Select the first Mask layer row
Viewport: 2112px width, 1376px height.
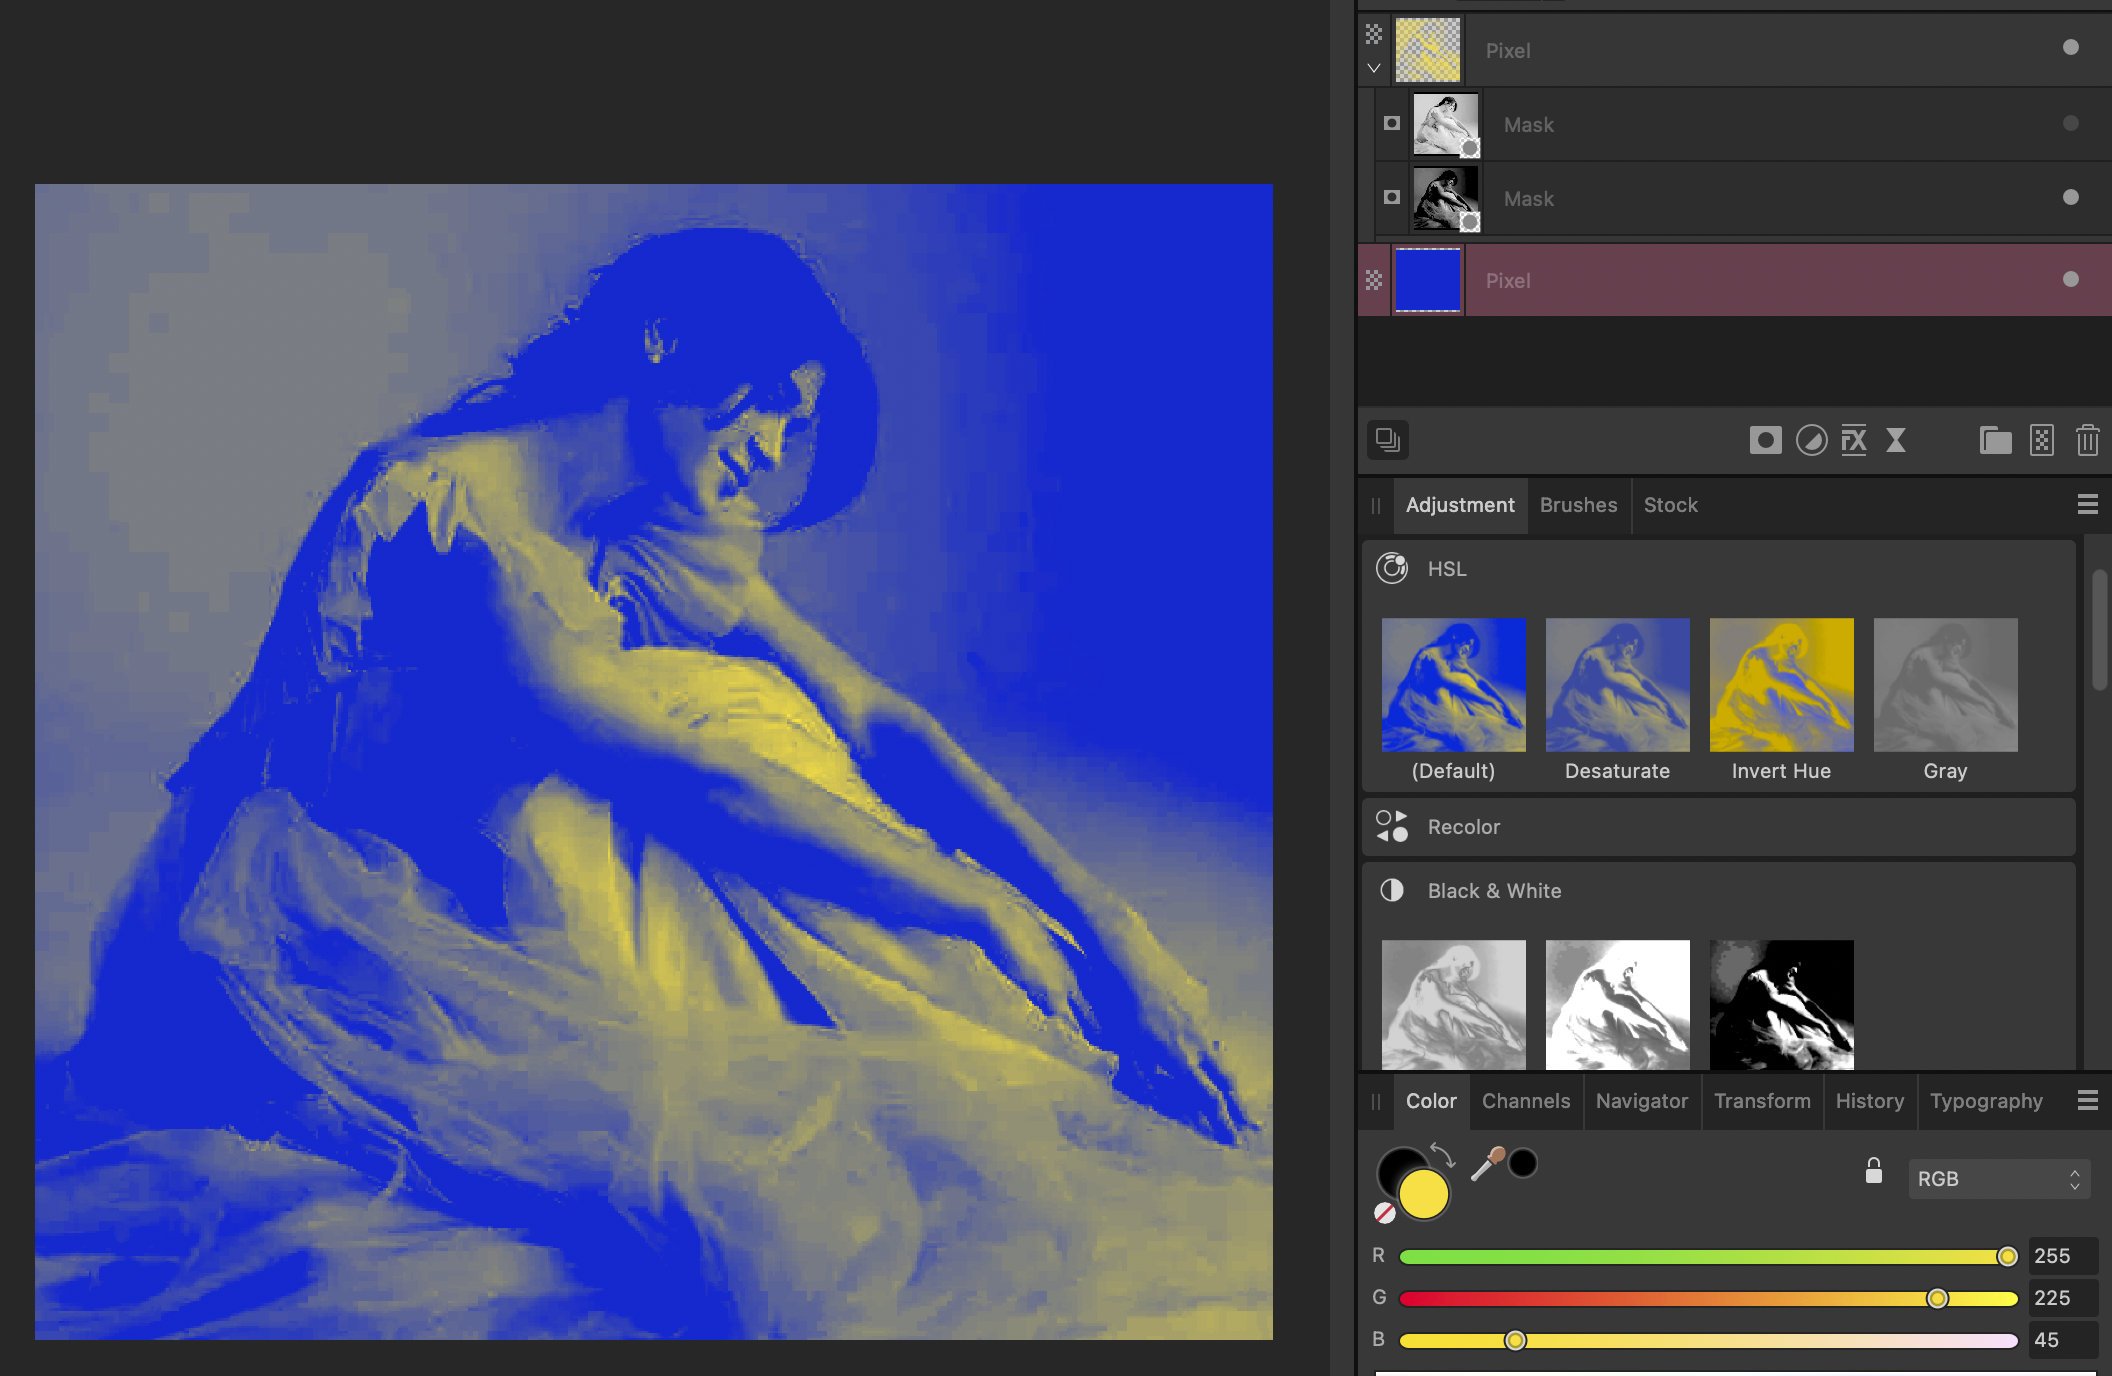click(x=1743, y=124)
